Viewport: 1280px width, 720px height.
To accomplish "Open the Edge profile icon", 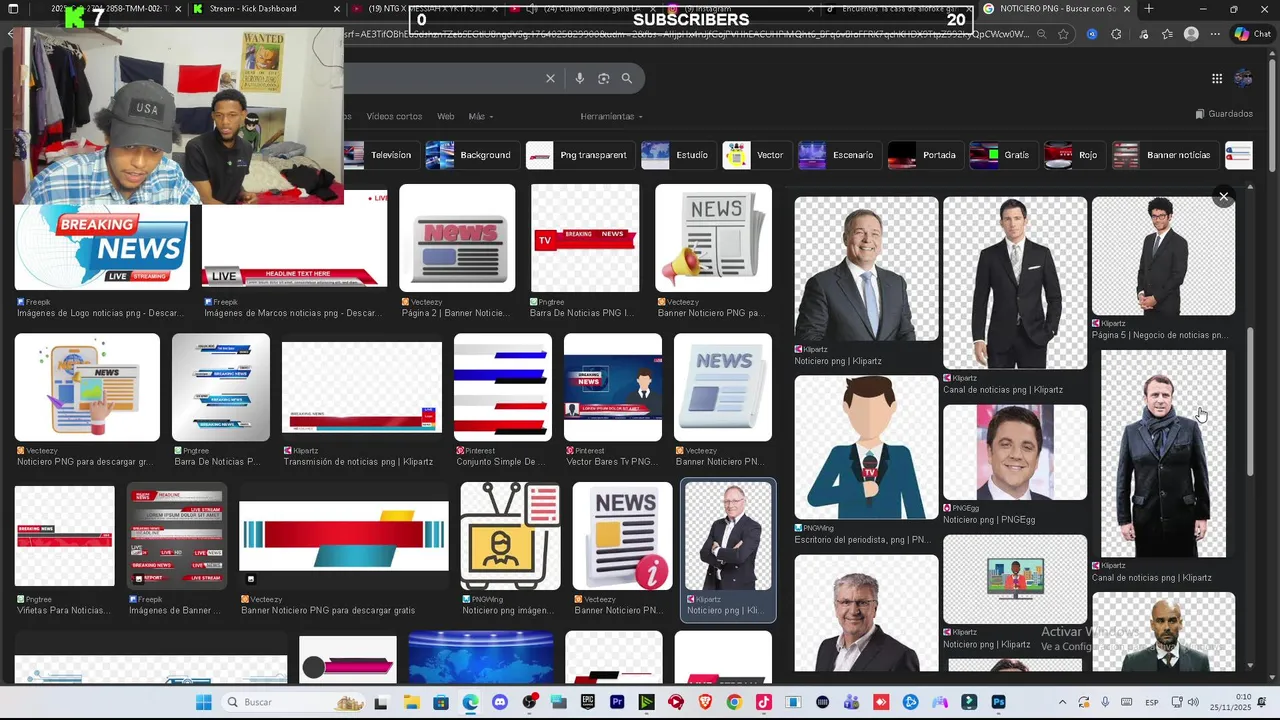I will (x=1191, y=34).
